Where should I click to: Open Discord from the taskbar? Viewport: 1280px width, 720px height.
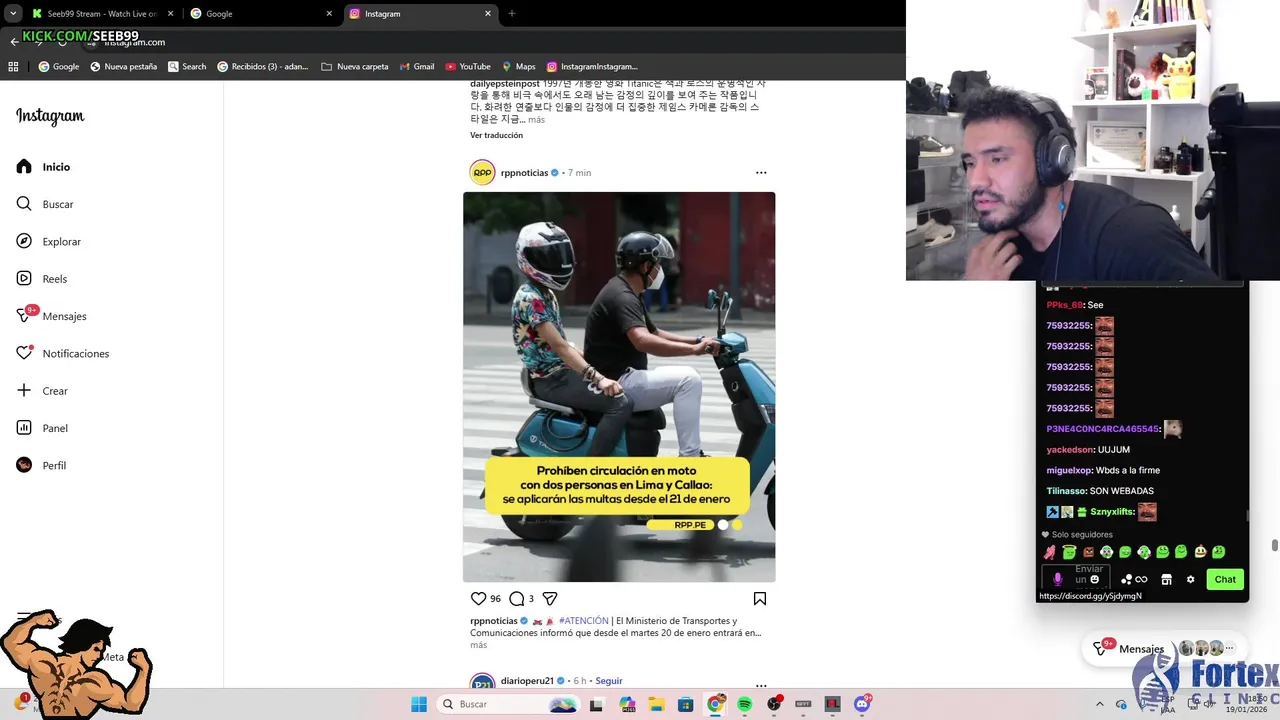862,704
